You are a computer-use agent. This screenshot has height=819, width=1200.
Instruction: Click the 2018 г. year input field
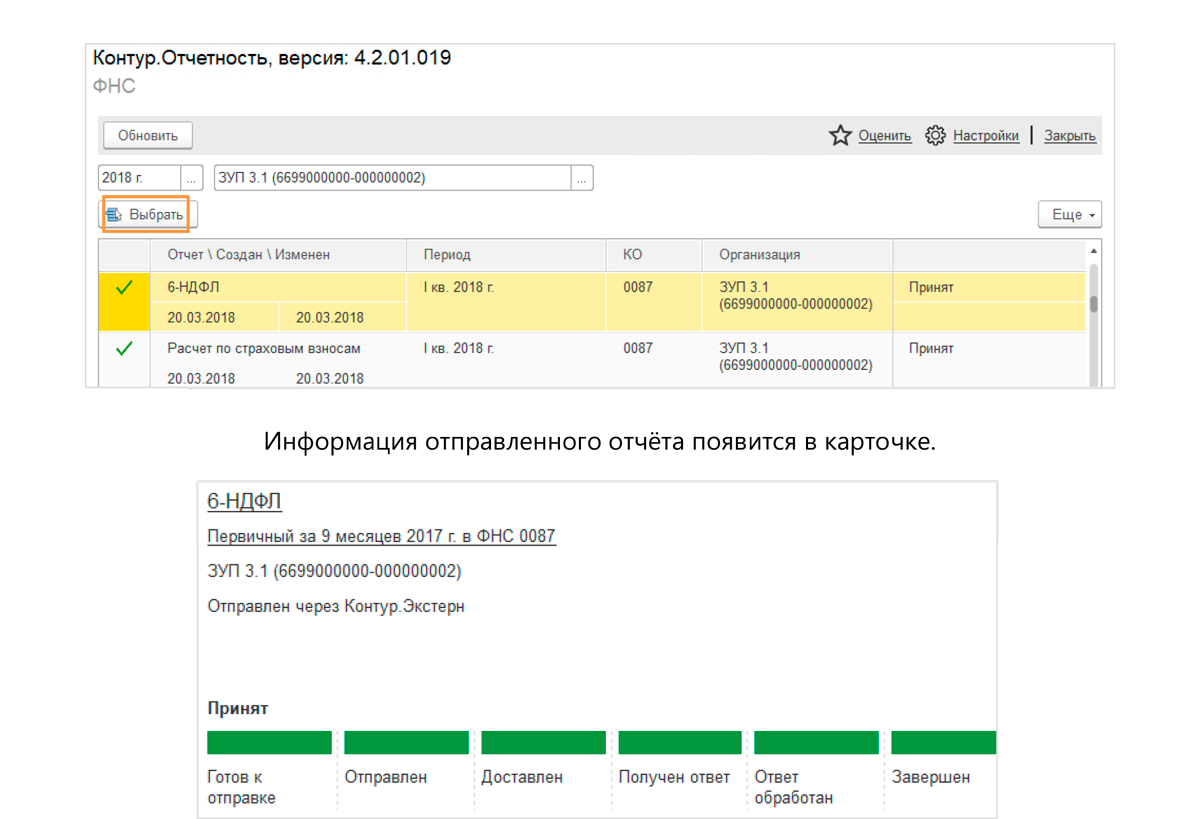coord(139,178)
